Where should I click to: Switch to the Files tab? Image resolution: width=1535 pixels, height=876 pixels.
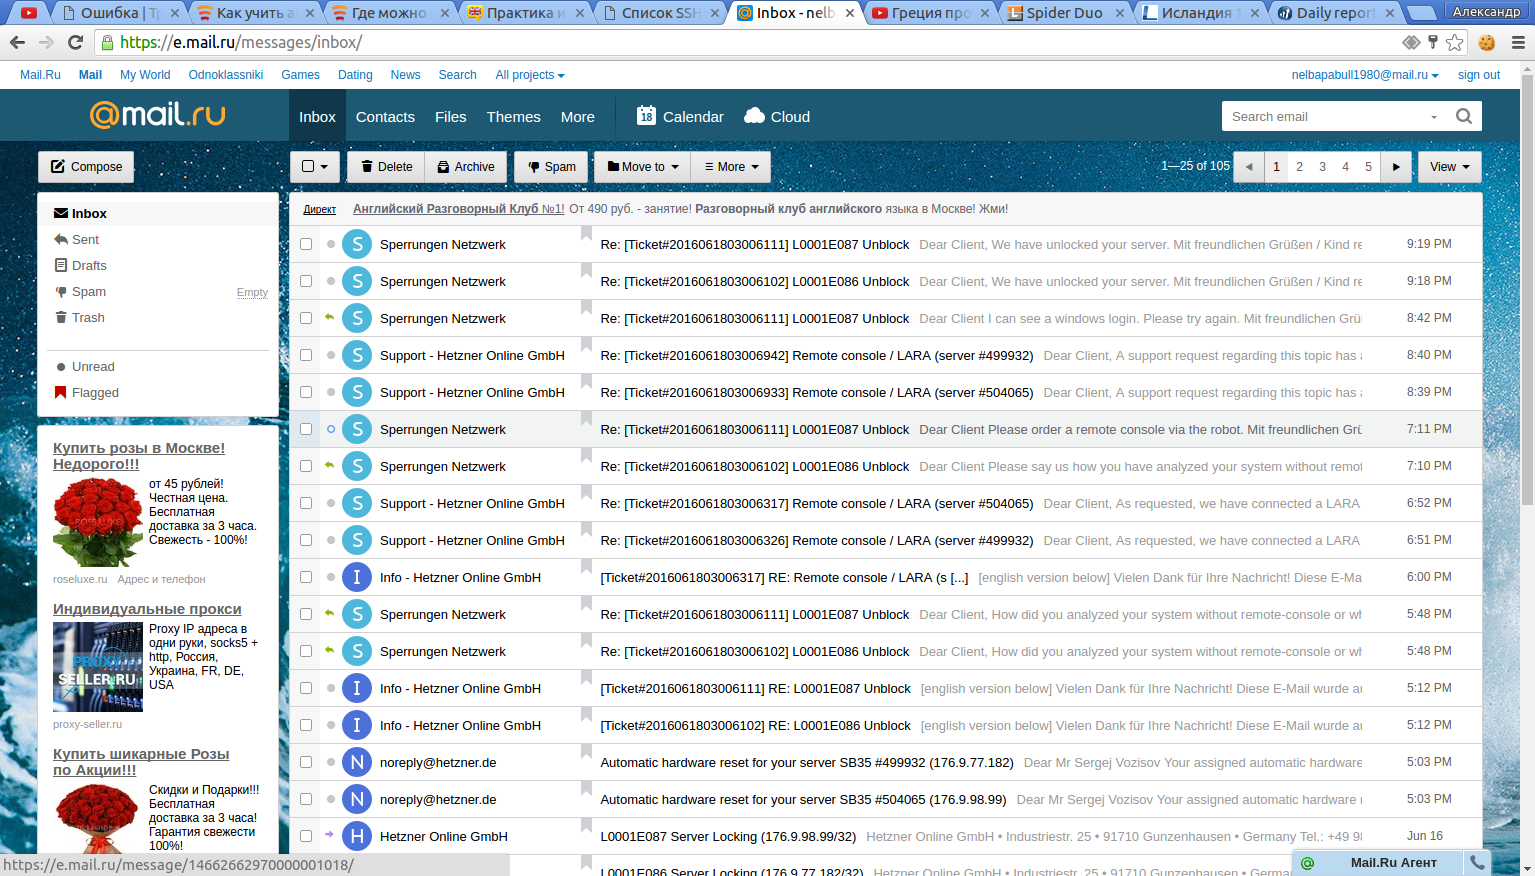pos(451,116)
